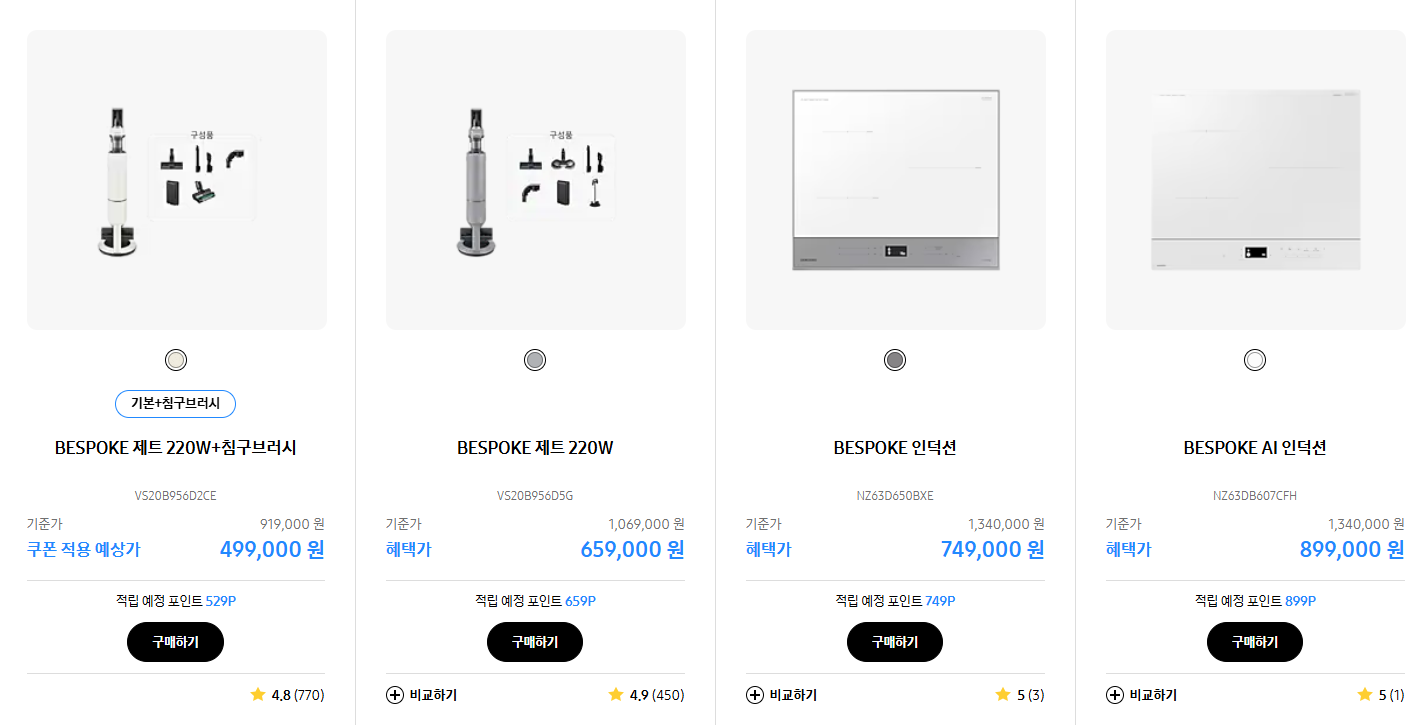Click the plus compare icon for BESPOKE 인덕션
Viewport: 1422px width, 725px height.
pyautogui.click(x=753, y=695)
